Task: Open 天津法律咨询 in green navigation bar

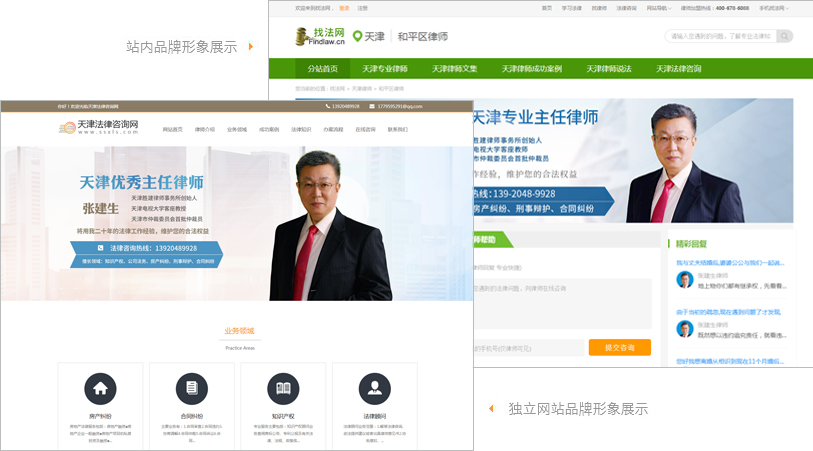Action: pos(679,68)
